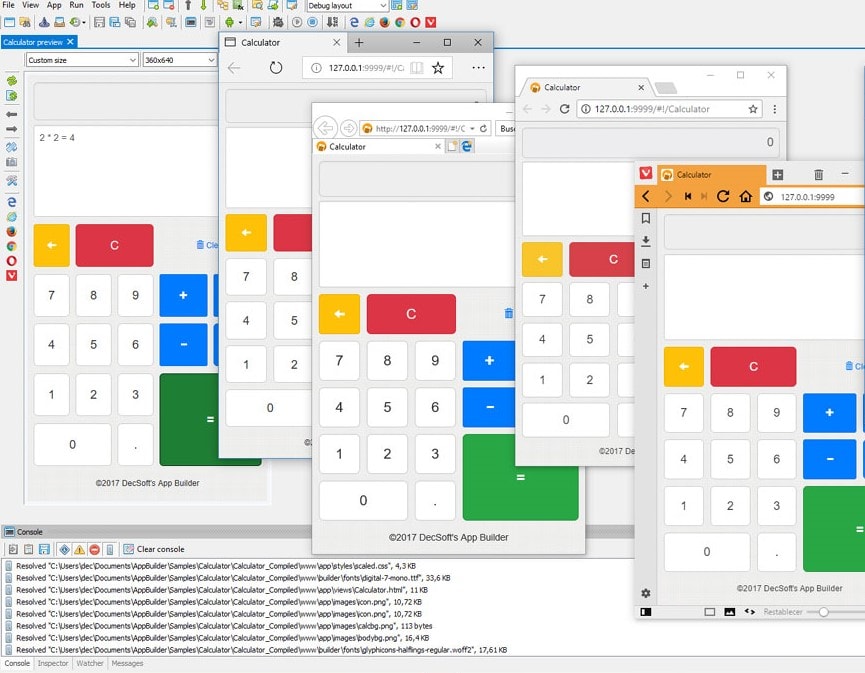This screenshot has height=673, width=865.
Task: Toggle the warnings filter in Console toolbar
Action: [x=79, y=549]
